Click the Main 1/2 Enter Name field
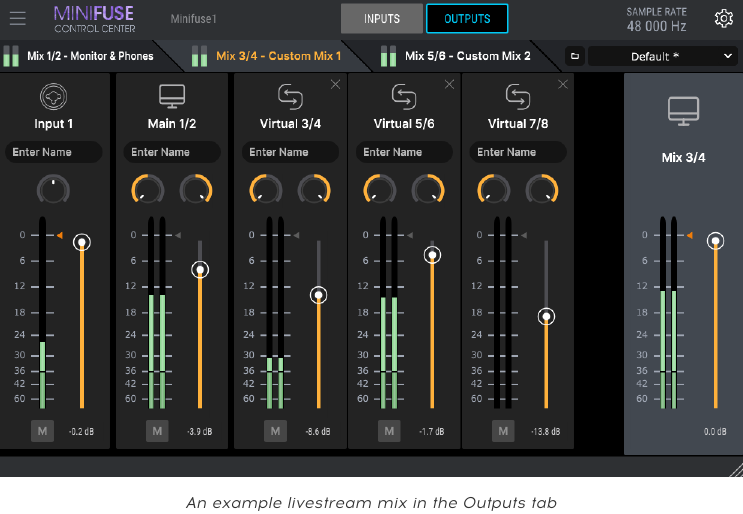Screen dimensions: 743x514 172,152
